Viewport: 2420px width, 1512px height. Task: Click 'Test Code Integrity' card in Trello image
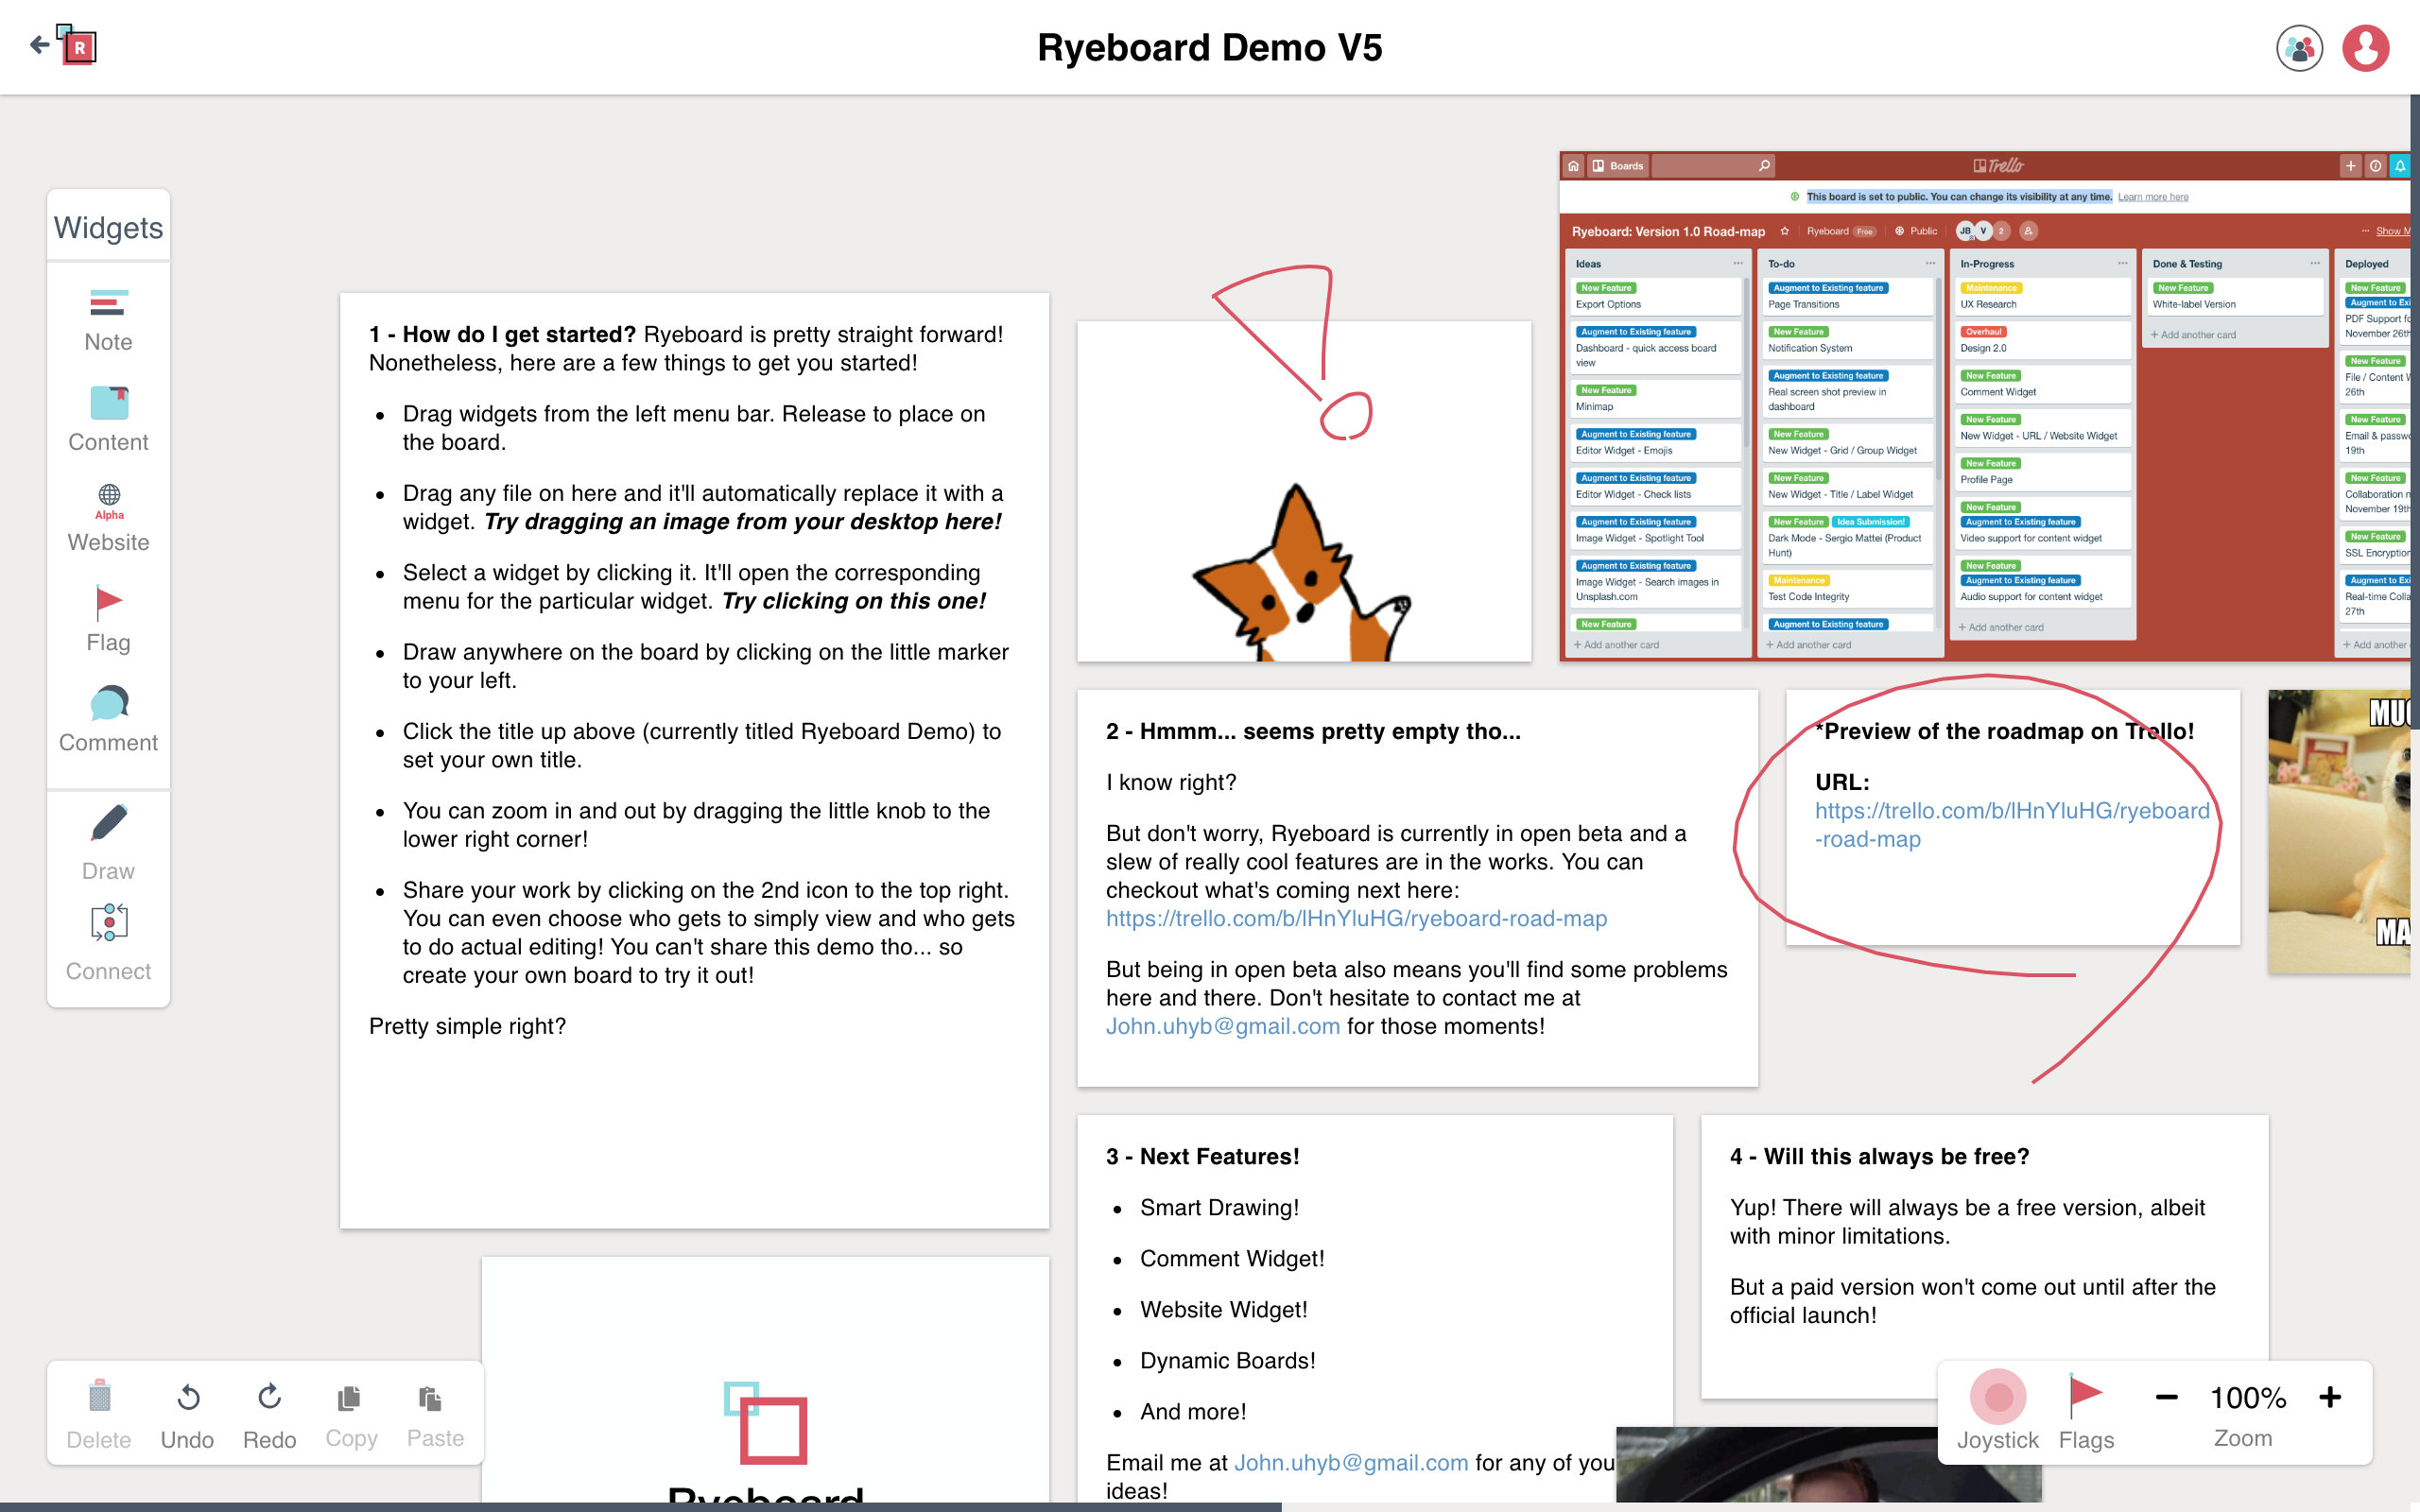pos(1848,589)
